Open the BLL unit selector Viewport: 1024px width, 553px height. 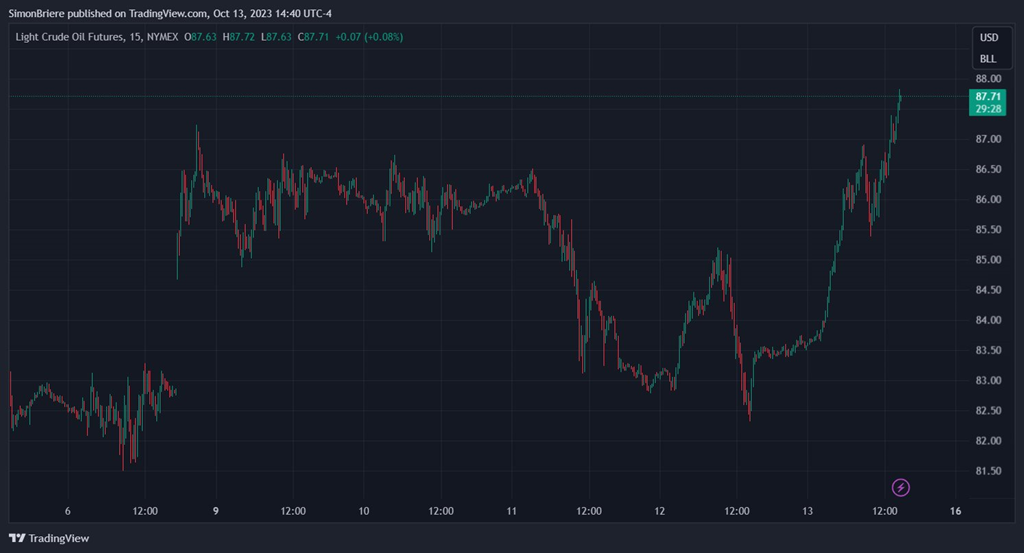click(988, 59)
